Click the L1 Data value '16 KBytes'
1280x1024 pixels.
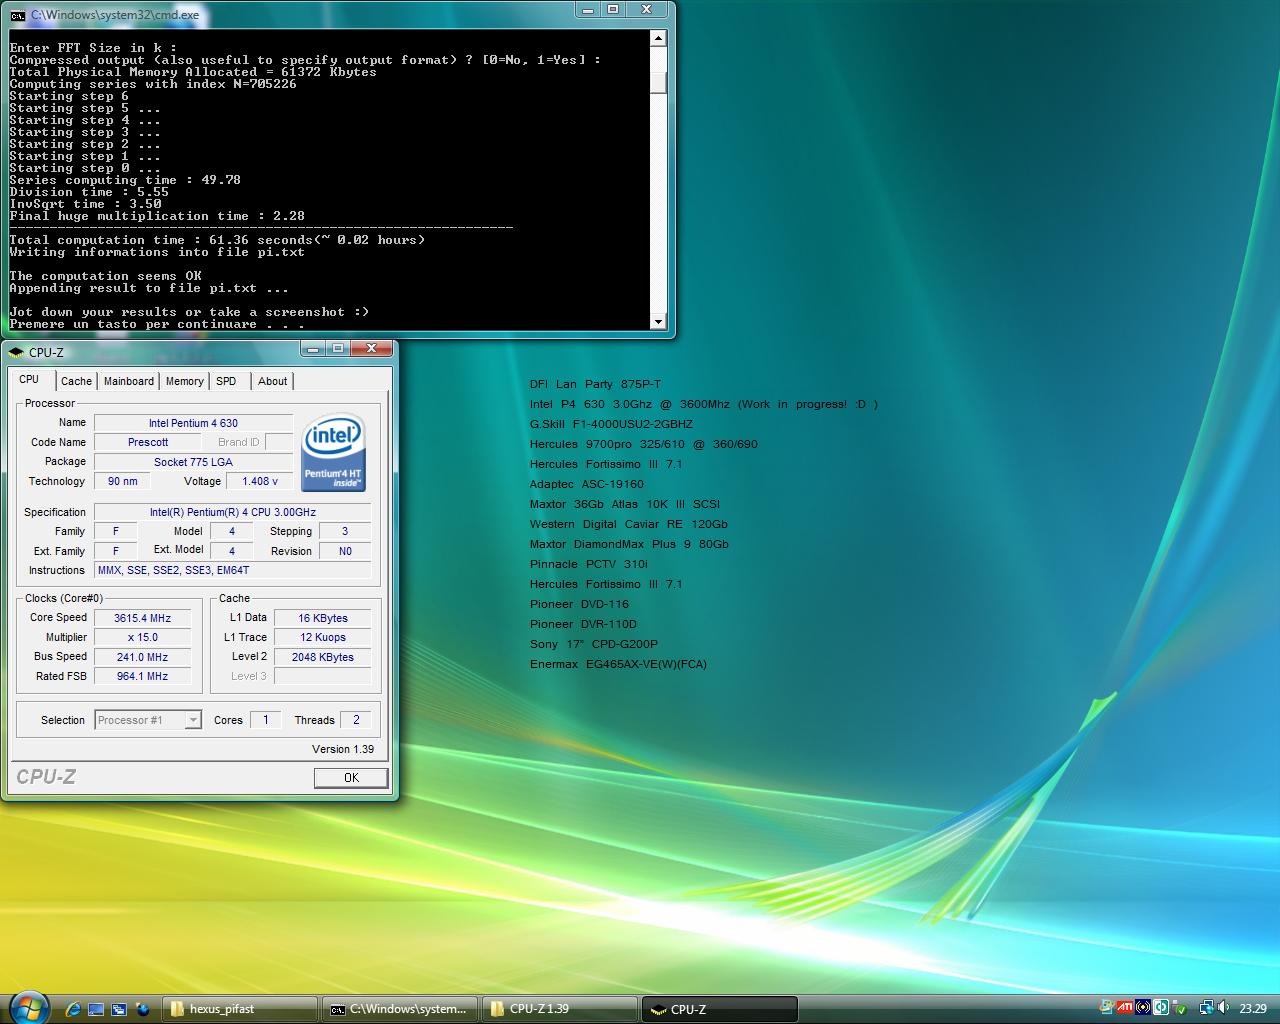pos(323,618)
